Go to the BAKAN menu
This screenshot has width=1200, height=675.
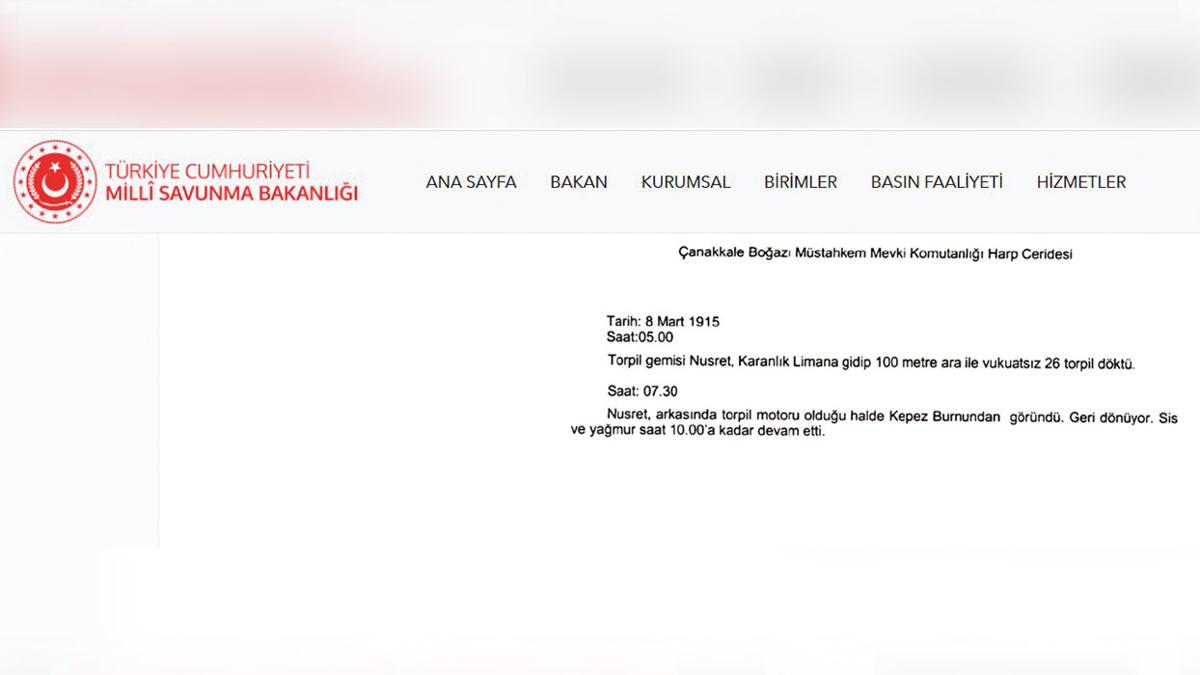578,182
